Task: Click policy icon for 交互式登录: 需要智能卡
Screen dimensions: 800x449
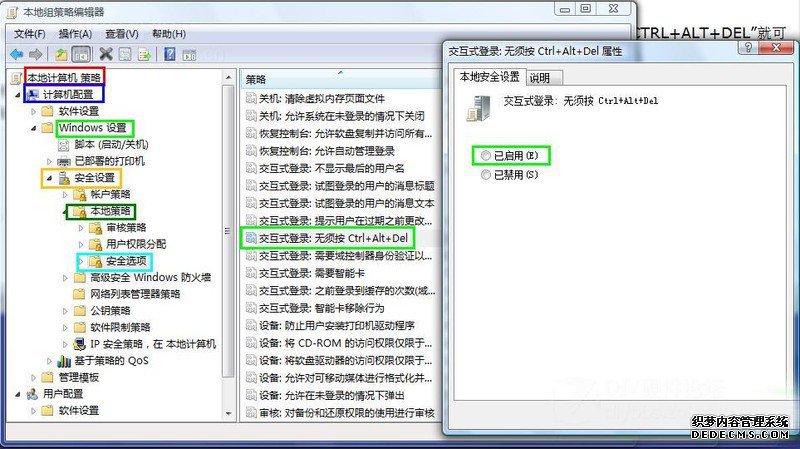Action: tap(251, 273)
